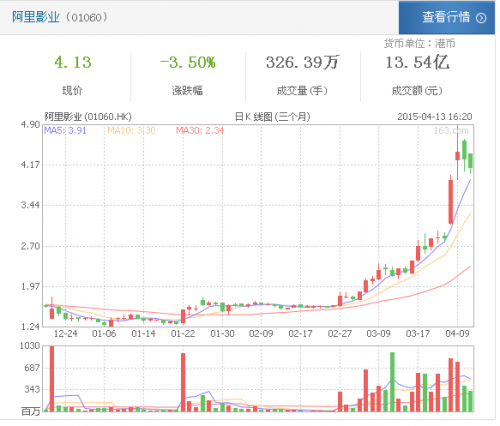Screen dimensions: 500x426
Task: Click the 现价 label
Action: [x=72, y=90]
